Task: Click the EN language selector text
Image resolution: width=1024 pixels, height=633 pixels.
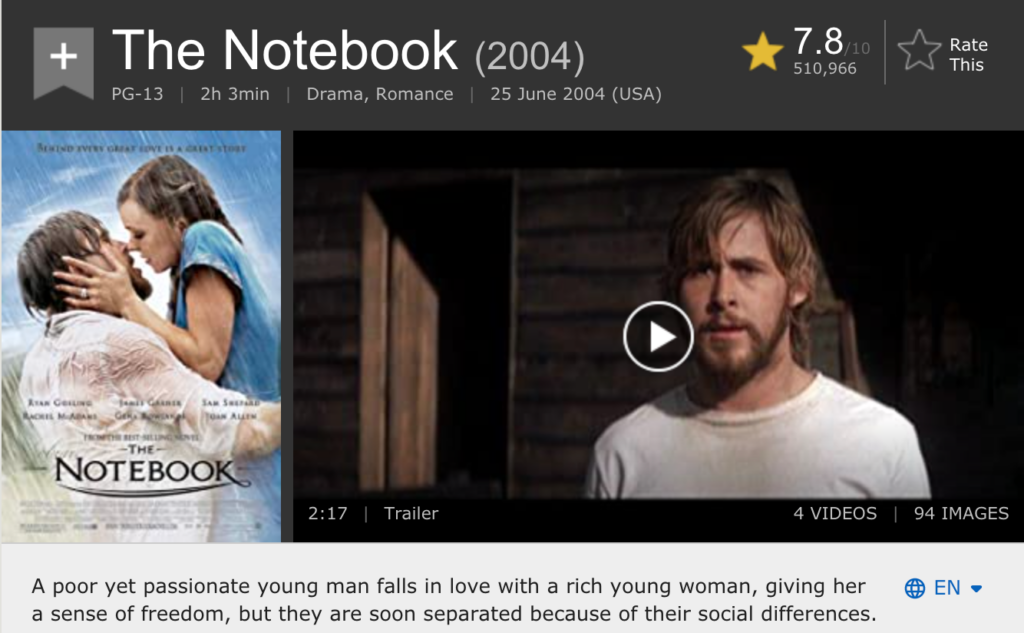Action: click(x=947, y=588)
